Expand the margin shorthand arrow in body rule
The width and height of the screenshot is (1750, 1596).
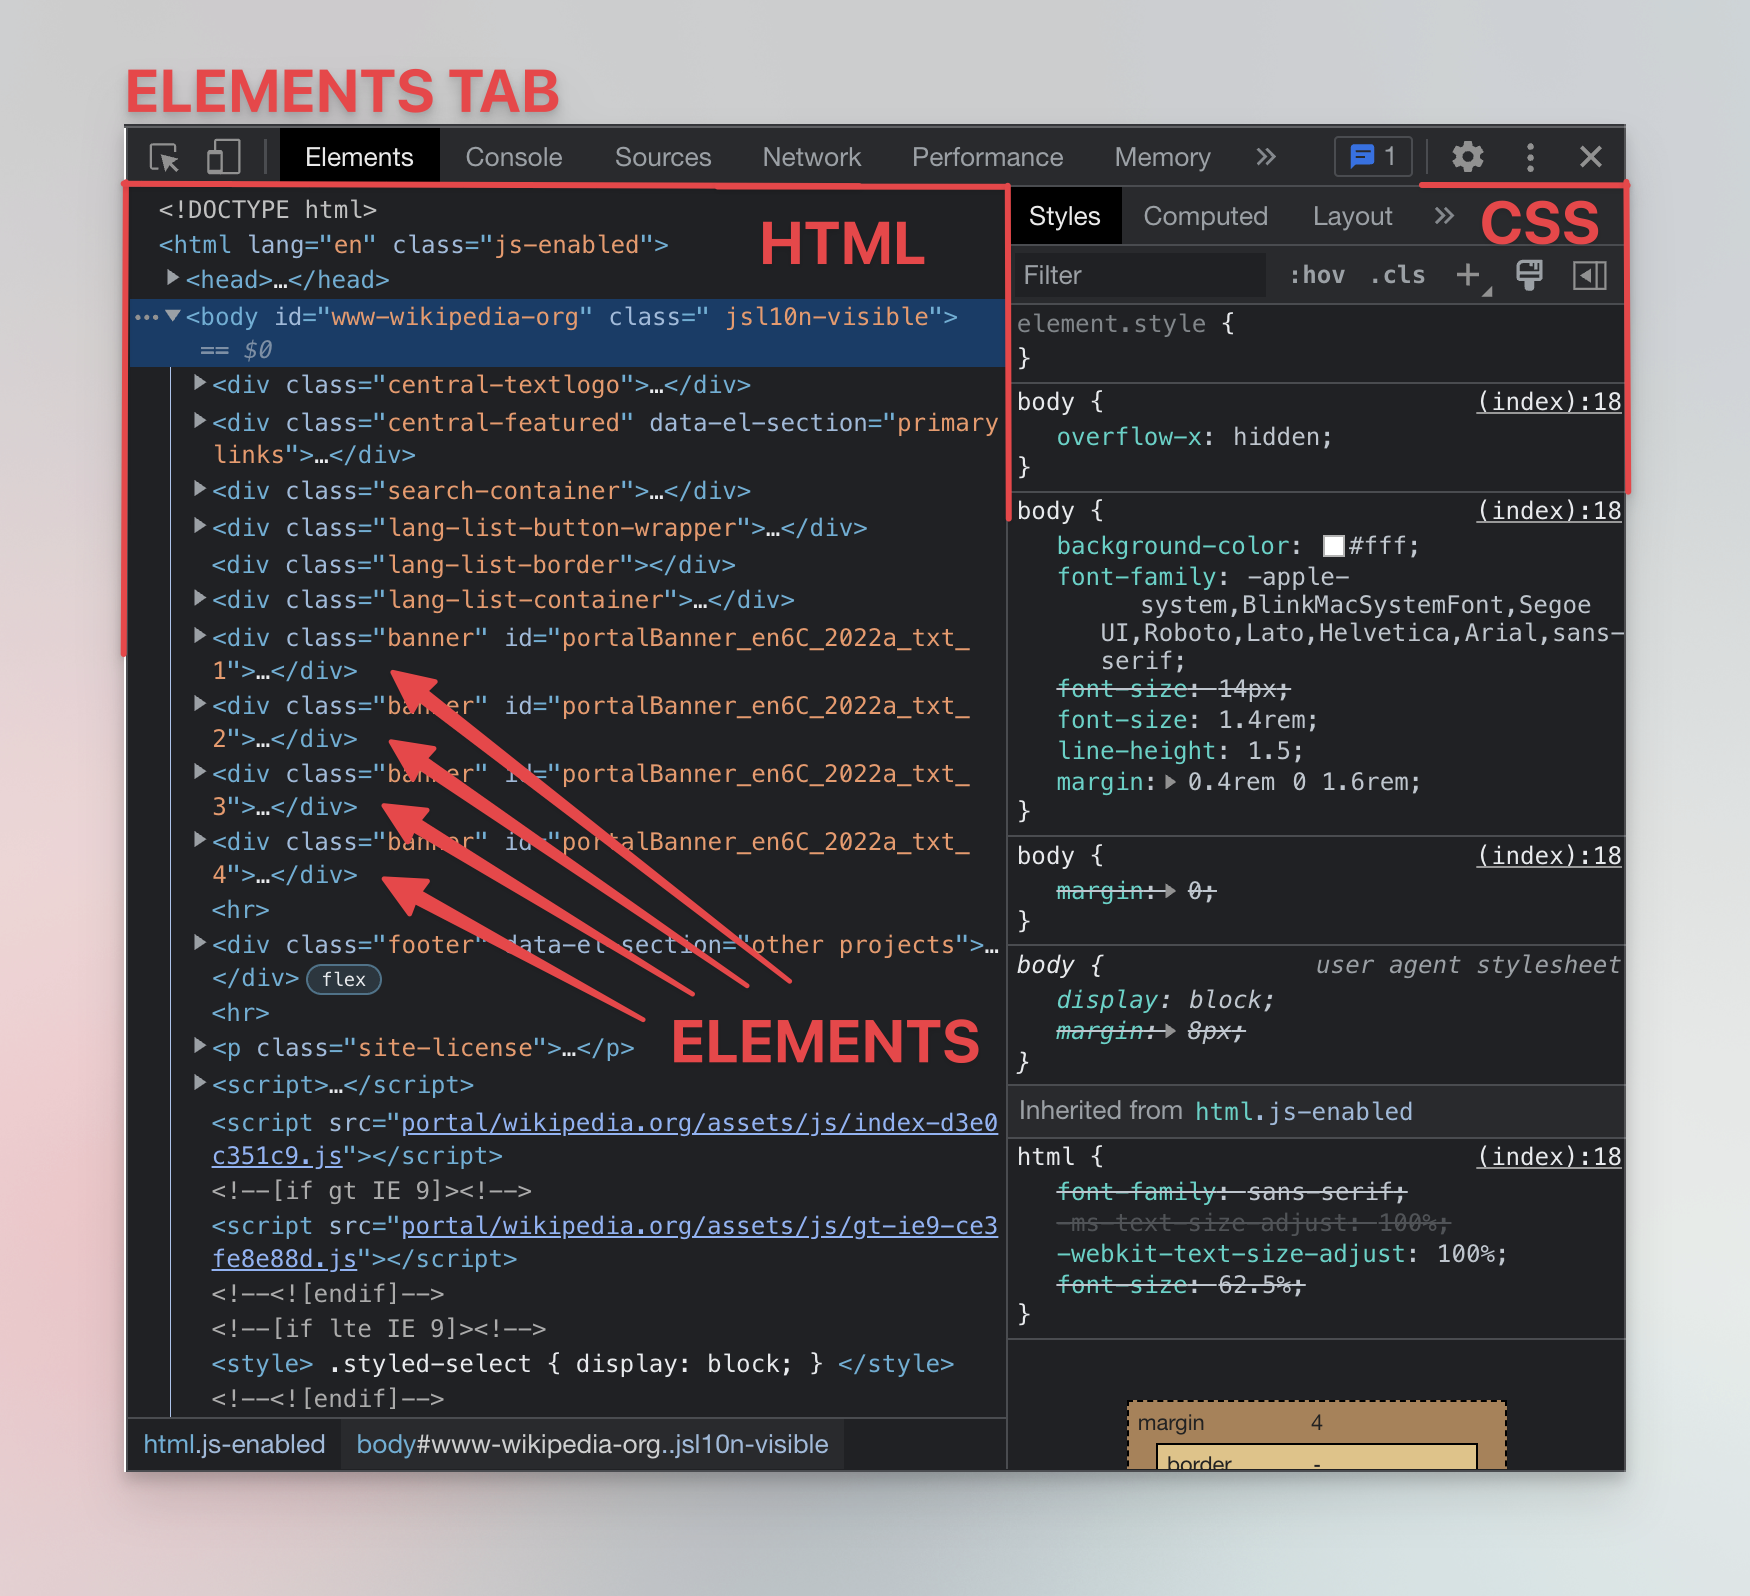[x=1172, y=782]
